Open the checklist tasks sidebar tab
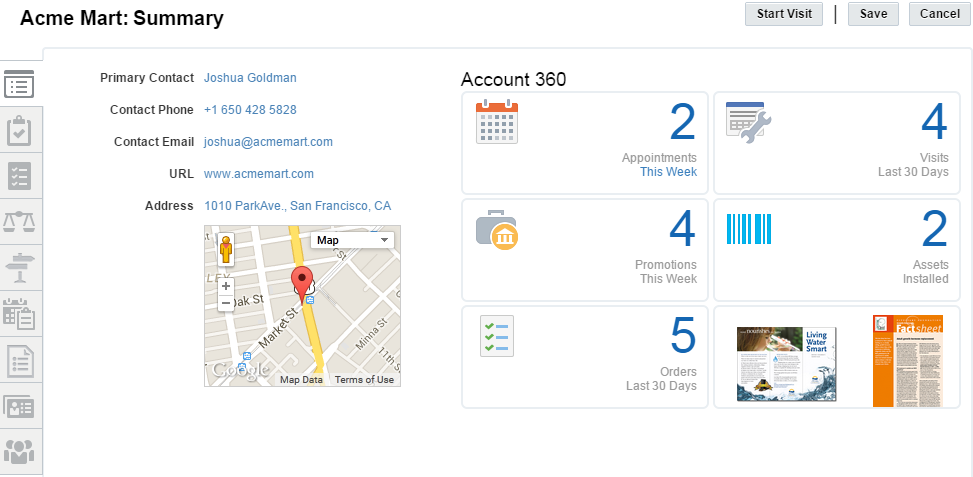 tap(19, 176)
